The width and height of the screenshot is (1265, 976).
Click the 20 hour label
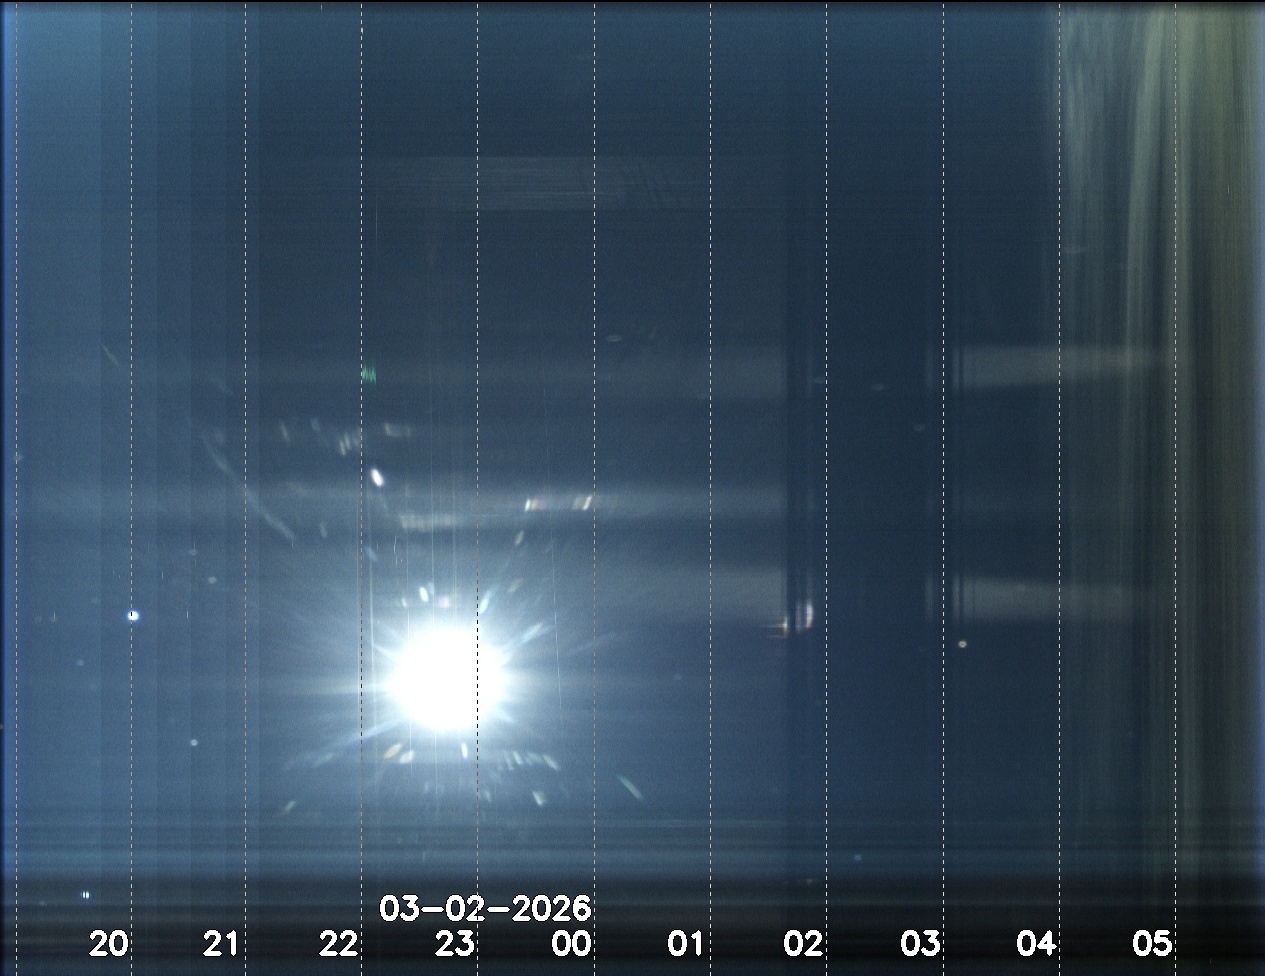point(109,943)
